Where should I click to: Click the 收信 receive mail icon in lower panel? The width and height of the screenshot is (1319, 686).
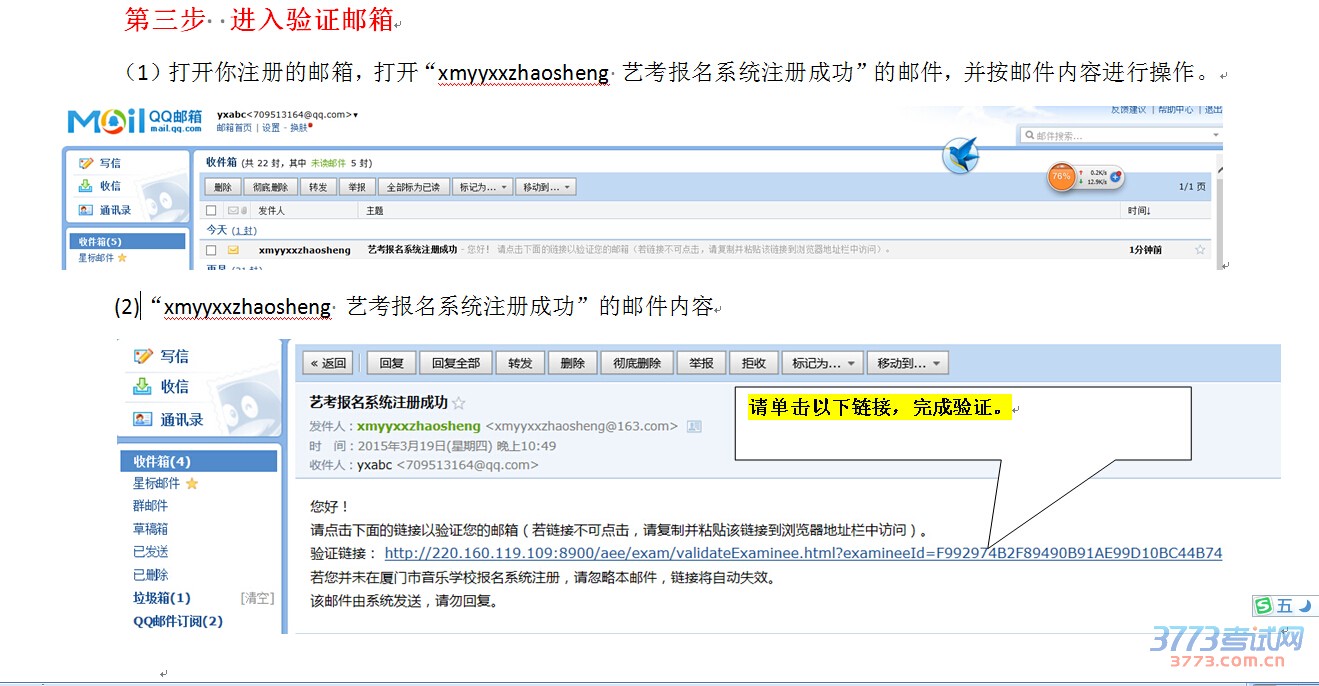(143, 387)
